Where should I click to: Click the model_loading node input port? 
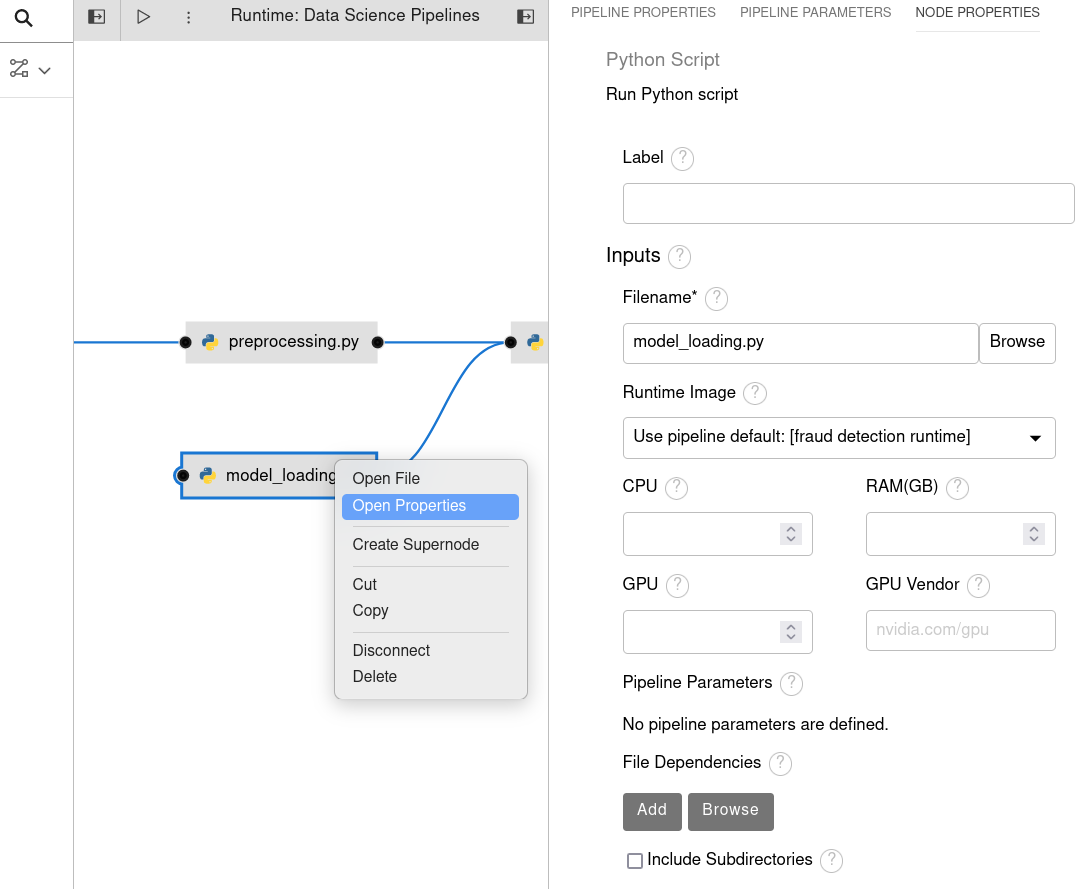pos(182,476)
